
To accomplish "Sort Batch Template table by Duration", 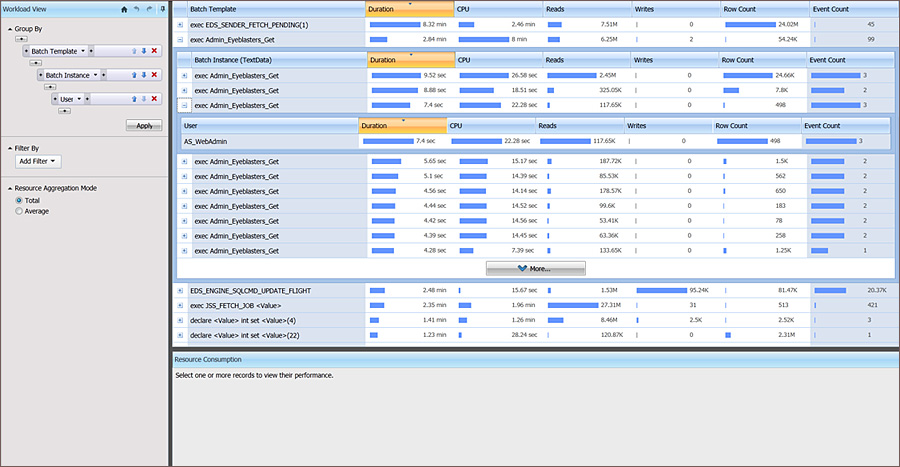I will tap(409, 9).
